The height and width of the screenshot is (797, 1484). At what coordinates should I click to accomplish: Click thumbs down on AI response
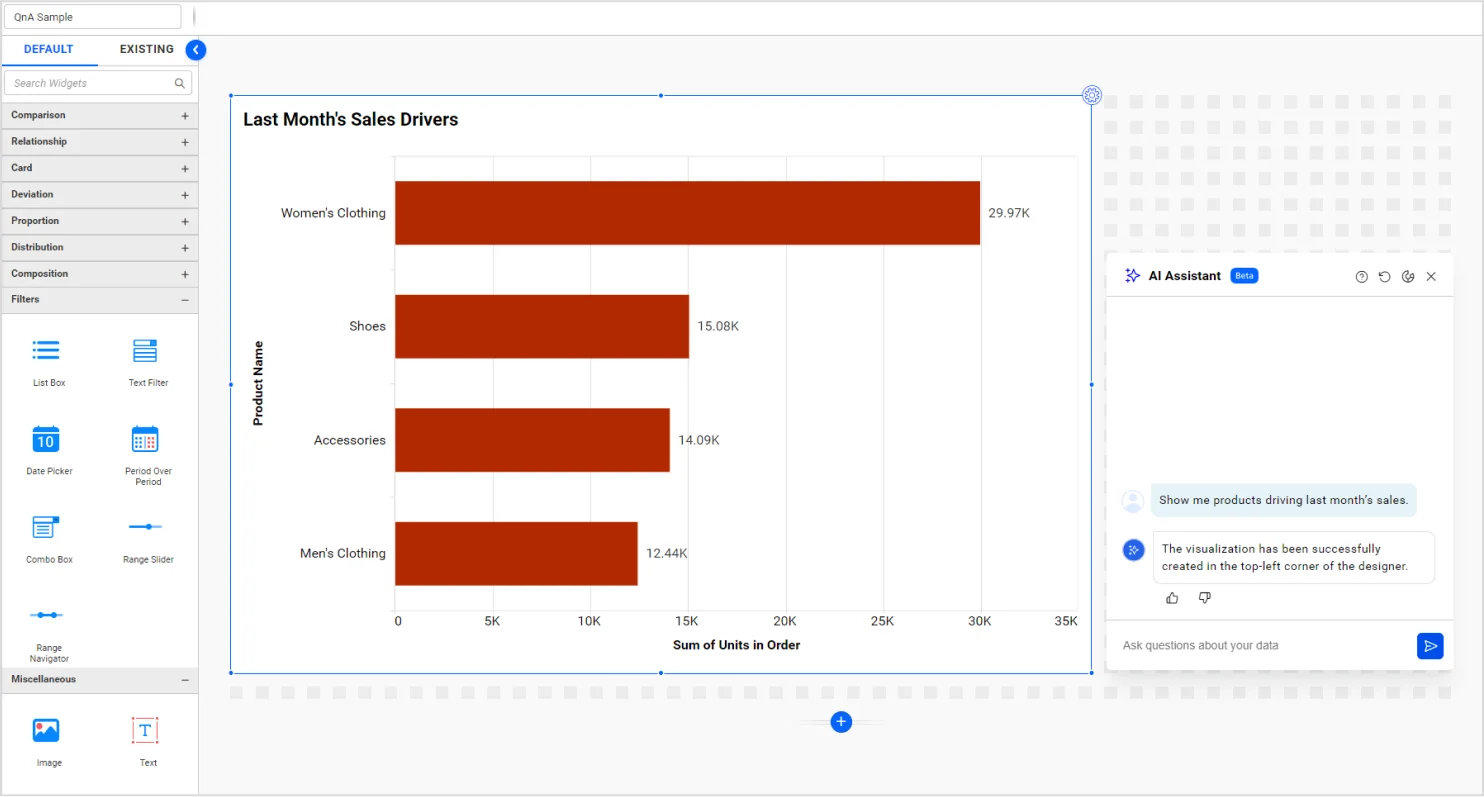tap(1204, 598)
